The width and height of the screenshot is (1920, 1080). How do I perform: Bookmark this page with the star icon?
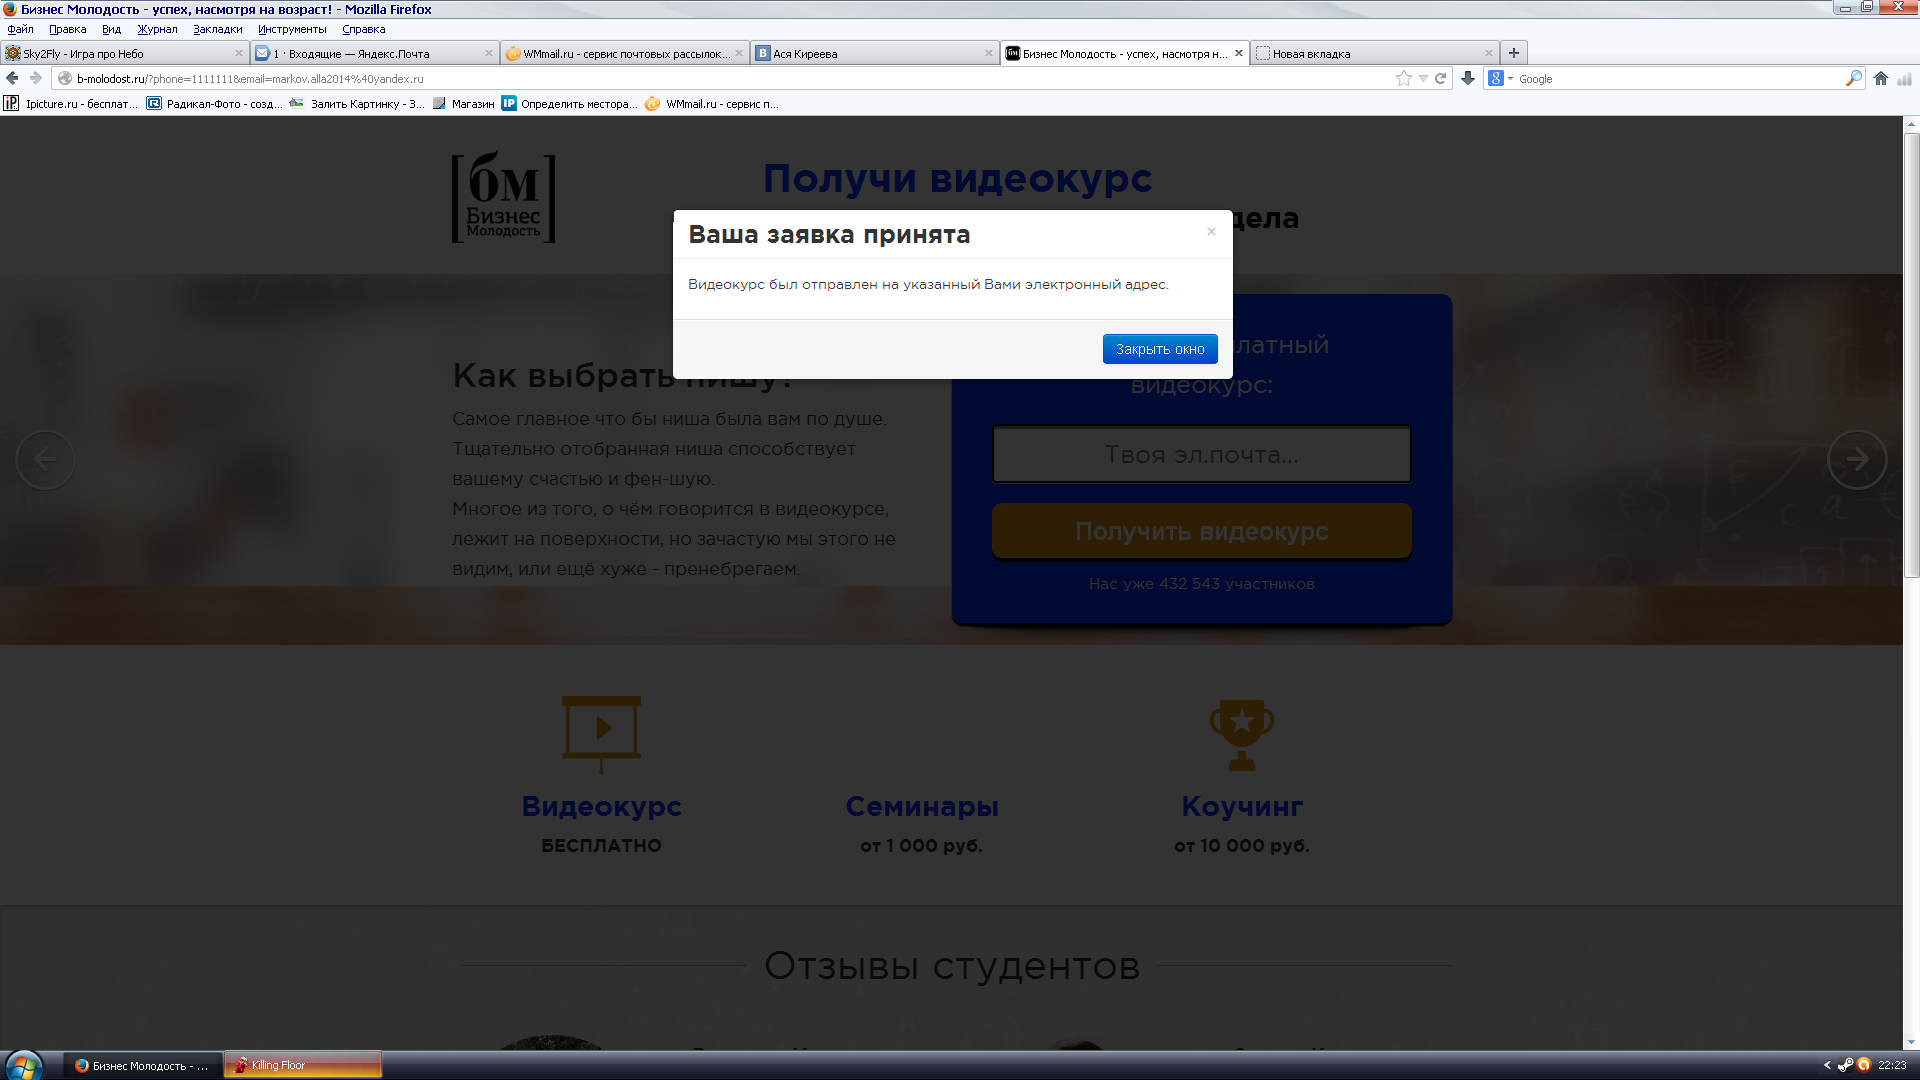1403,78
